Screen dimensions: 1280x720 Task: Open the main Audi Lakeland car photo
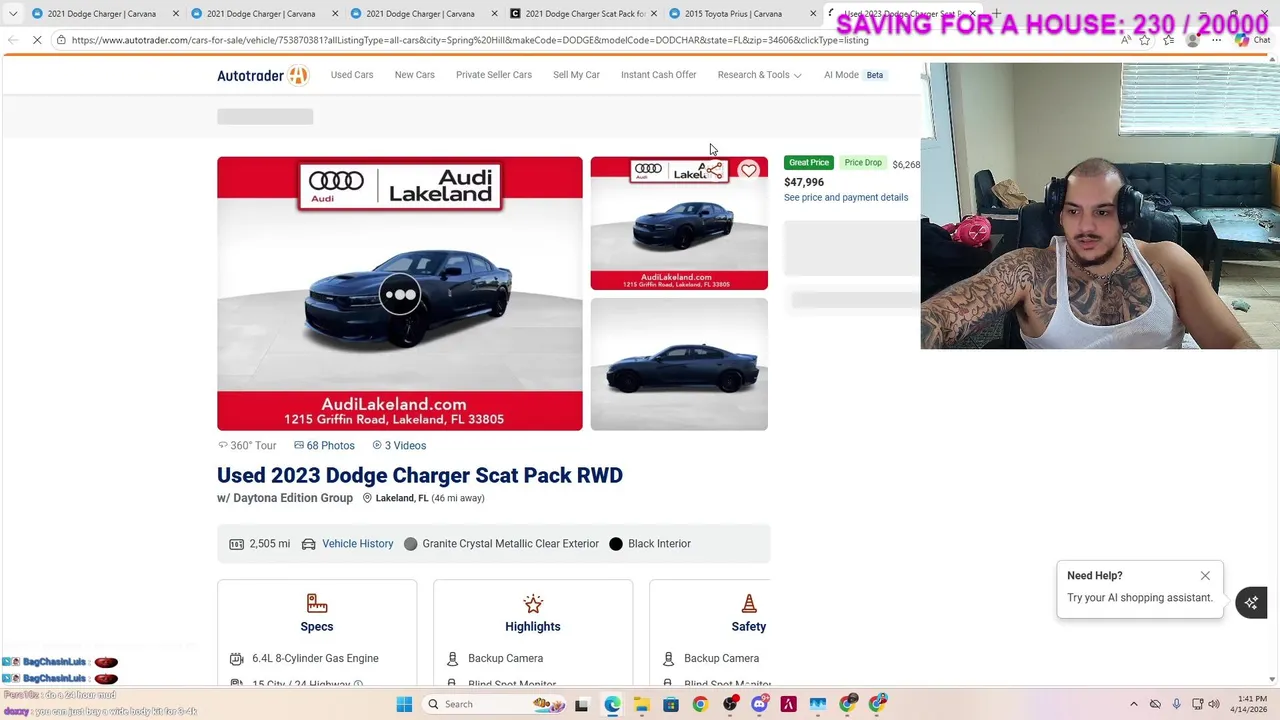[x=400, y=294]
